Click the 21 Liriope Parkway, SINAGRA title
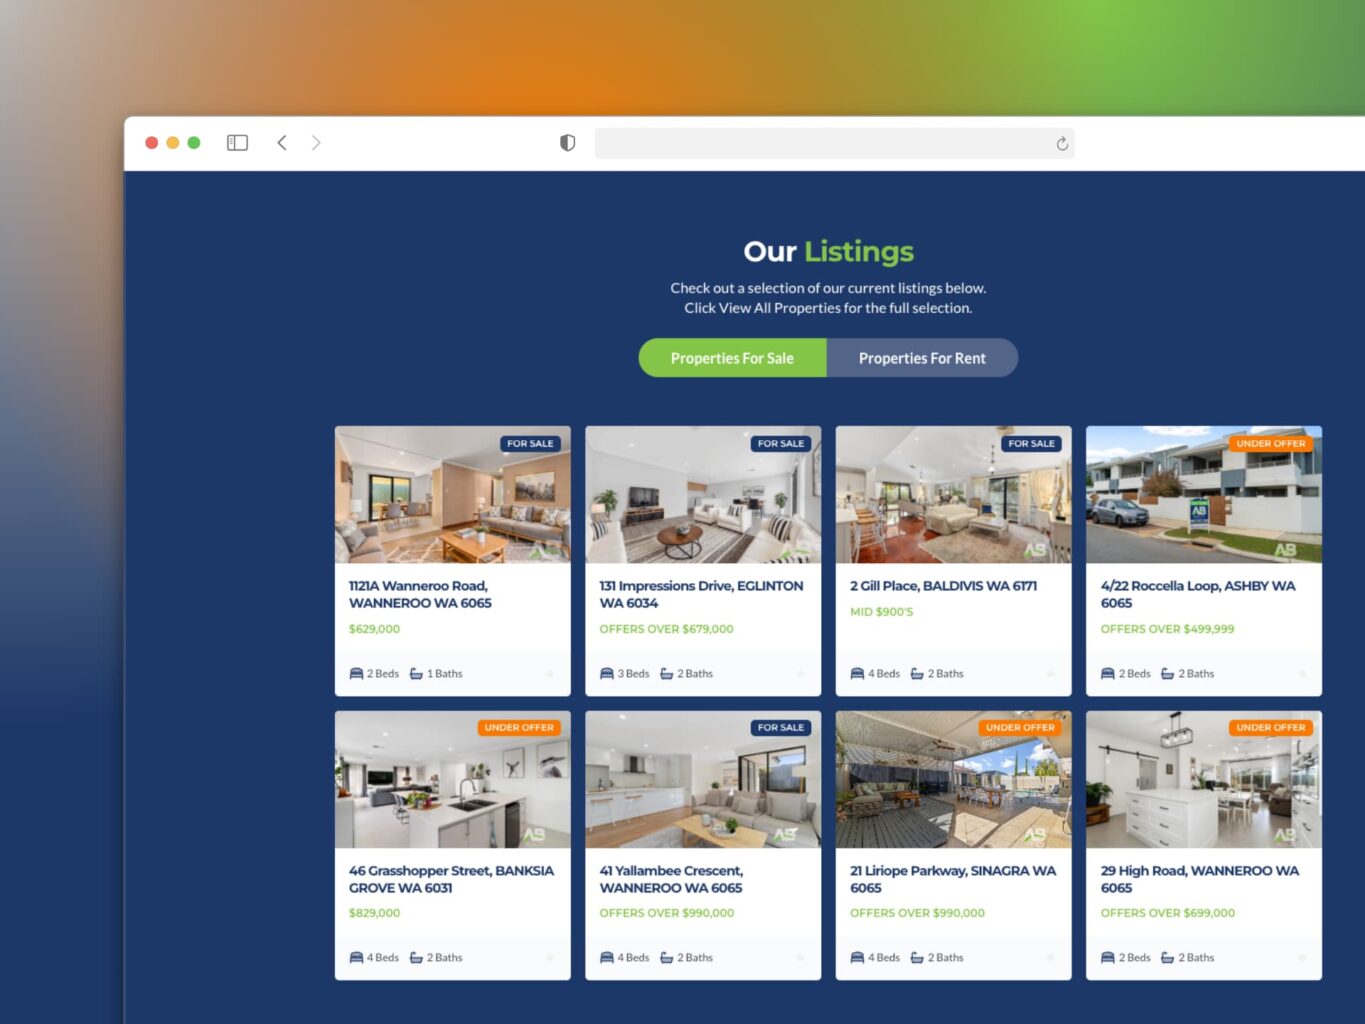 (953, 879)
